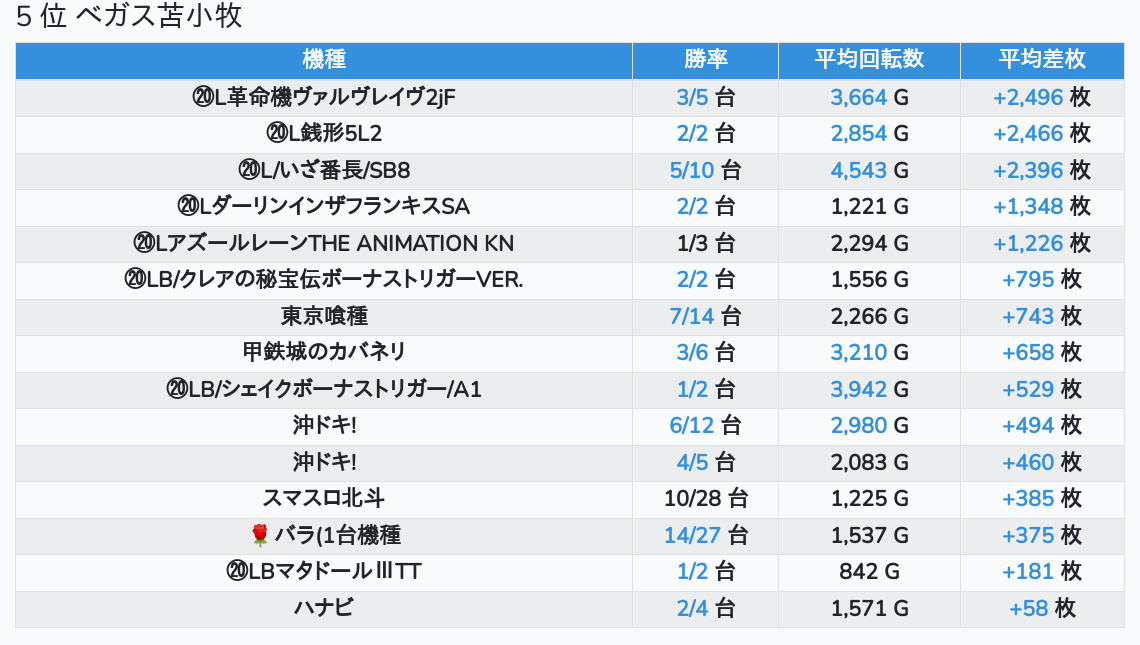The height and width of the screenshot is (645, 1140).
Task: Click the 甲鉄城のカバネリ machine name
Action: [324, 353]
